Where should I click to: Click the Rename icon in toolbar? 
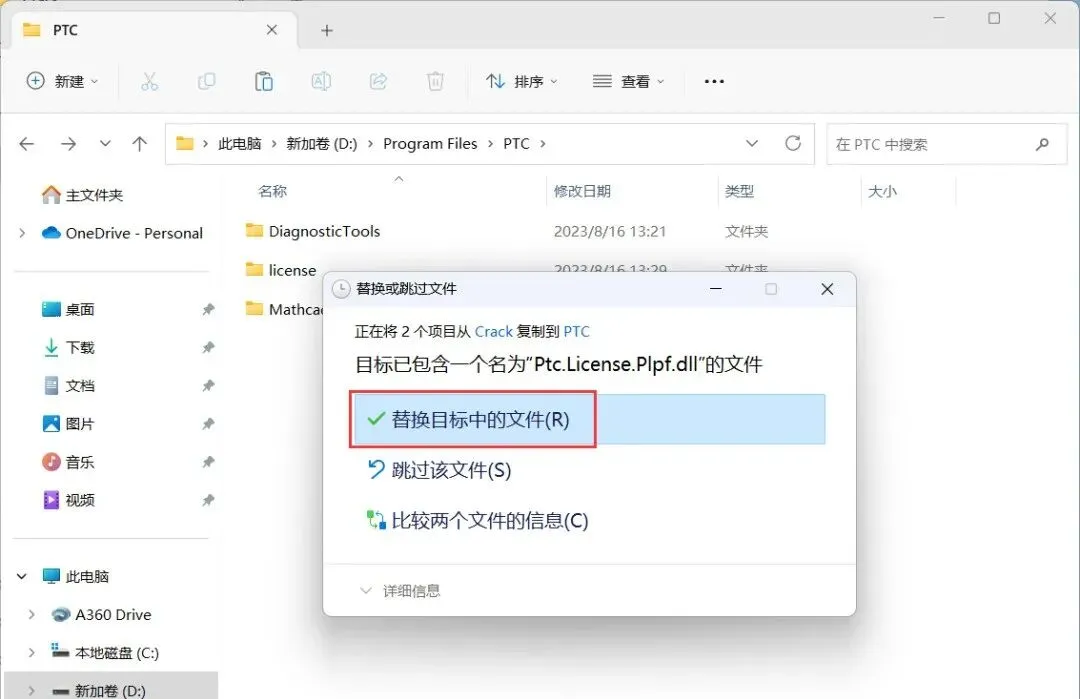click(321, 81)
